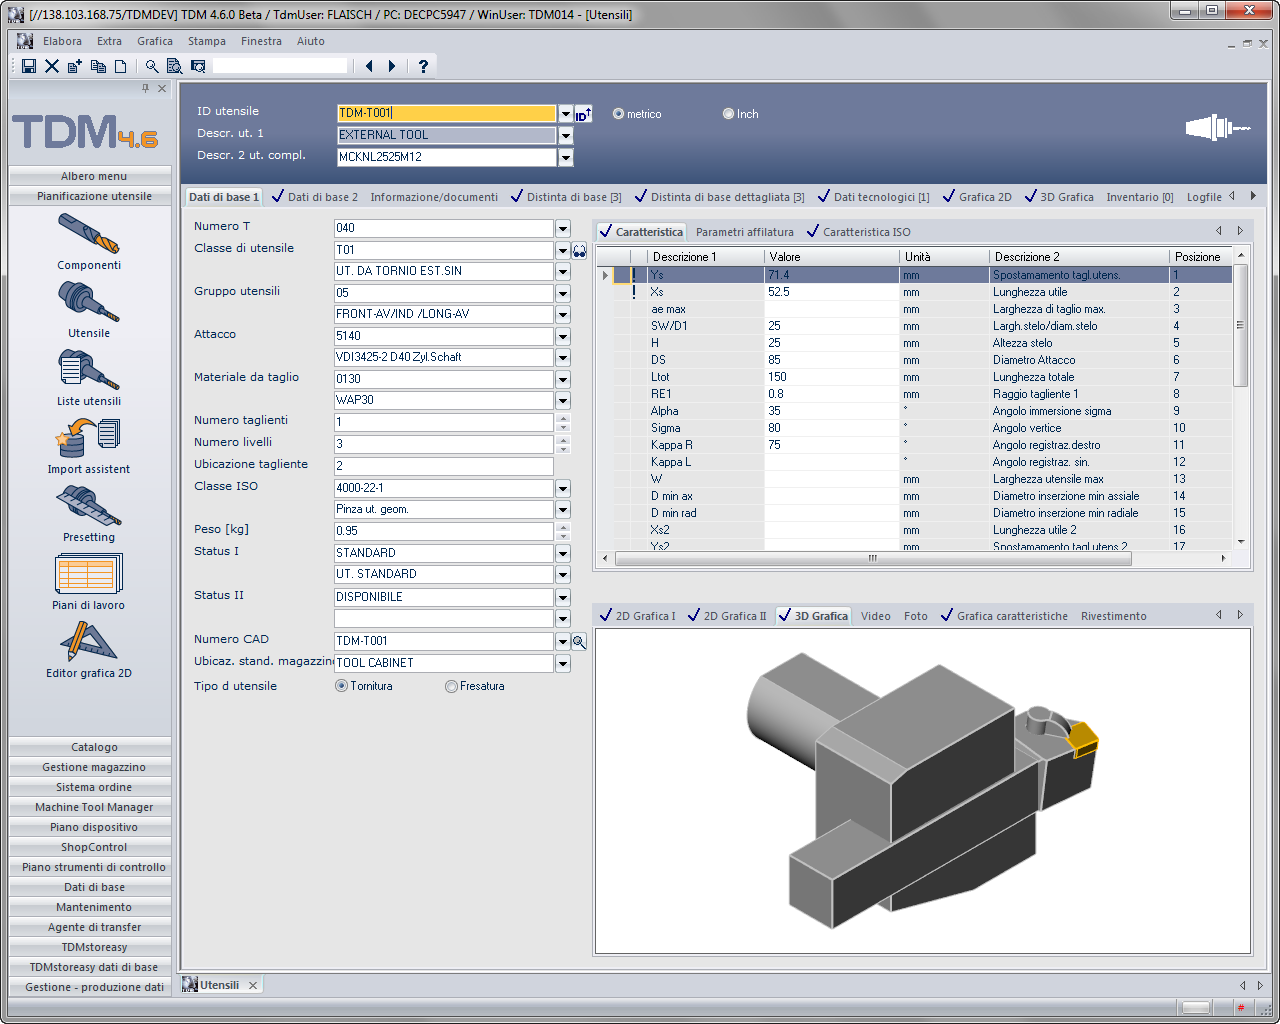This screenshot has height=1024, width=1280.
Task: Click the New record toolbar icon
Action: (x=75, y=66)
